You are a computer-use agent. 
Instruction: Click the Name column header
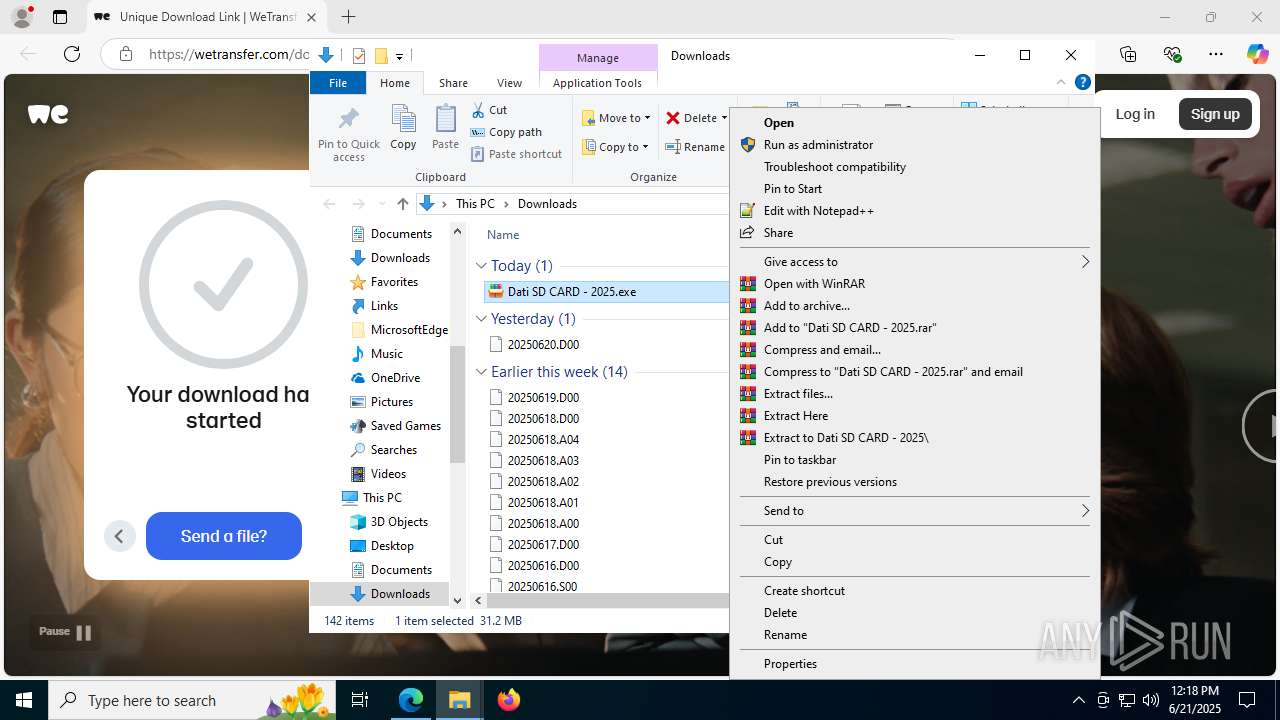tap(503, 235)
